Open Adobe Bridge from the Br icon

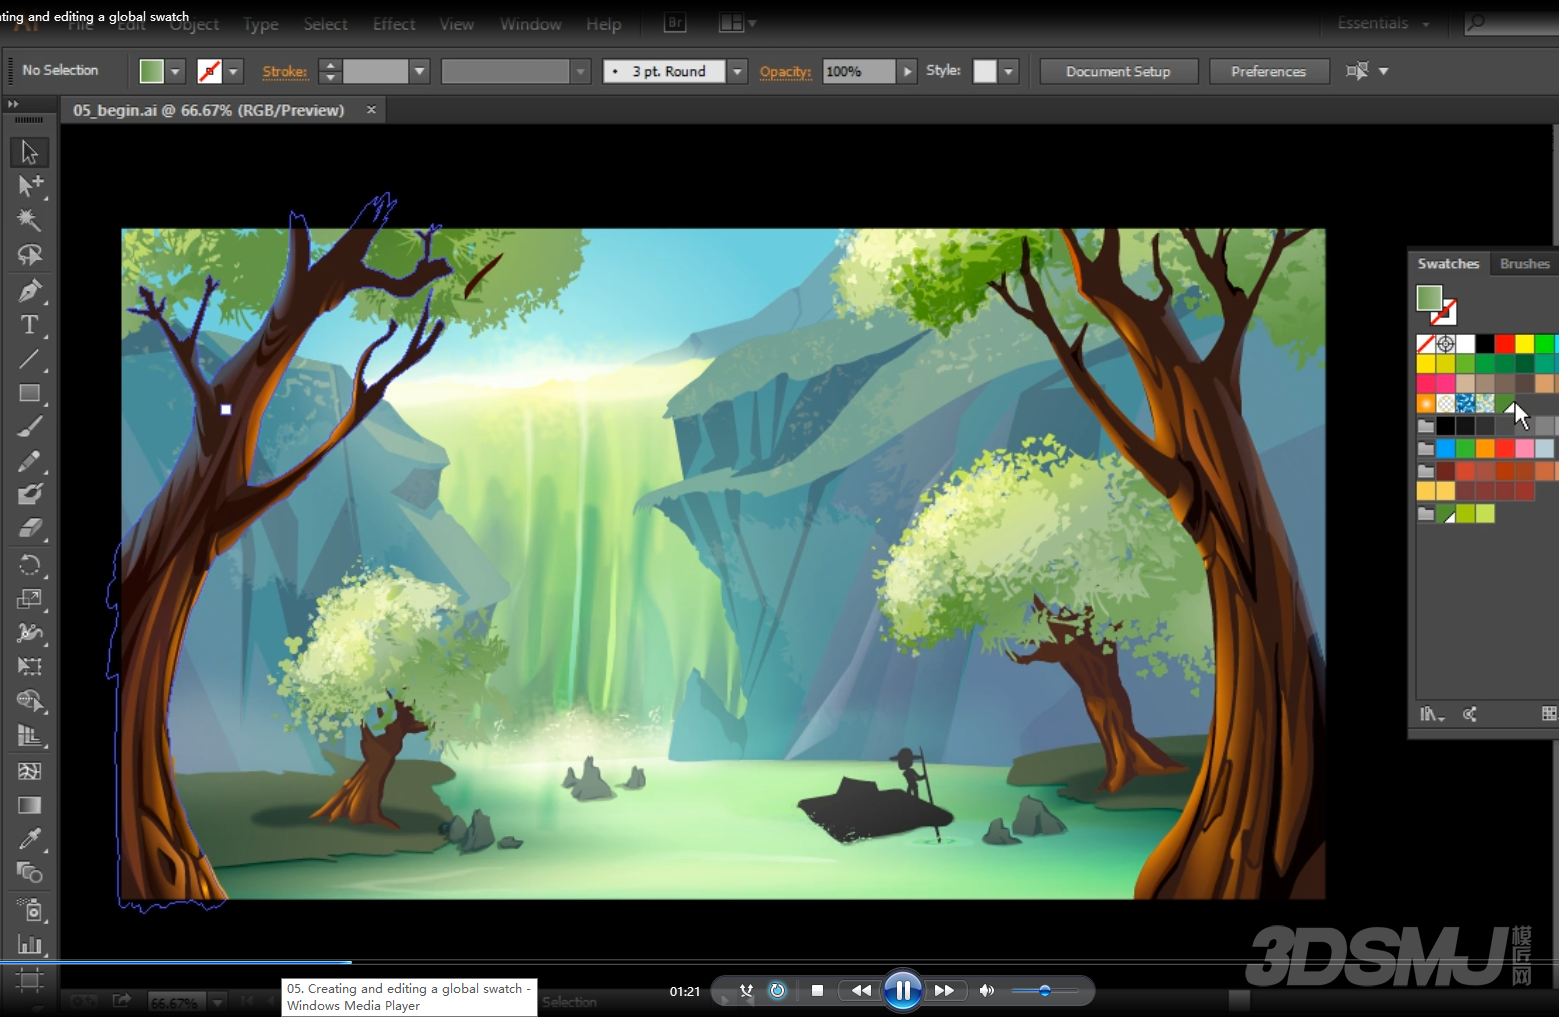point(675,23)
